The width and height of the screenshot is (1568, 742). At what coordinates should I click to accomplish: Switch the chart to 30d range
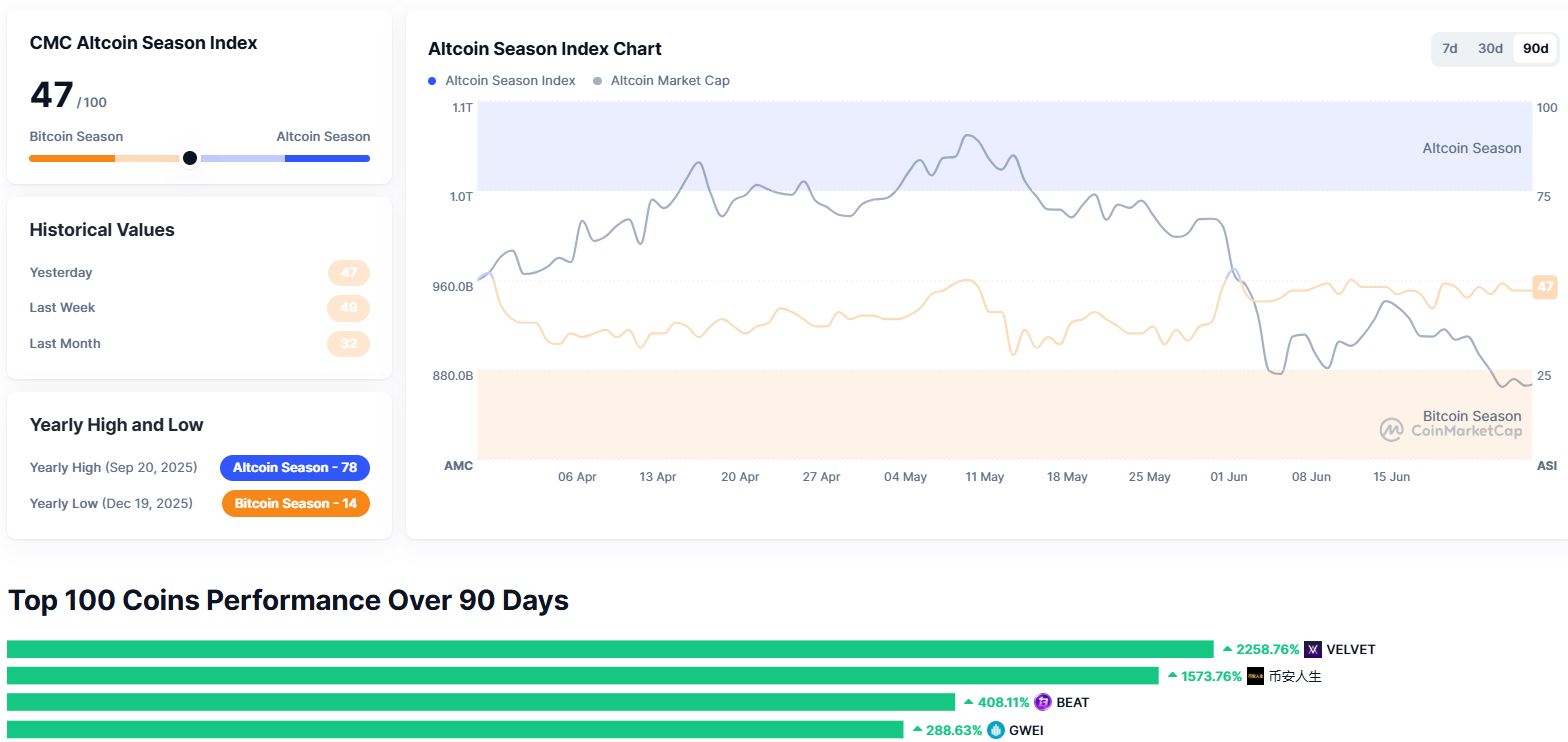click(1490, 49)
